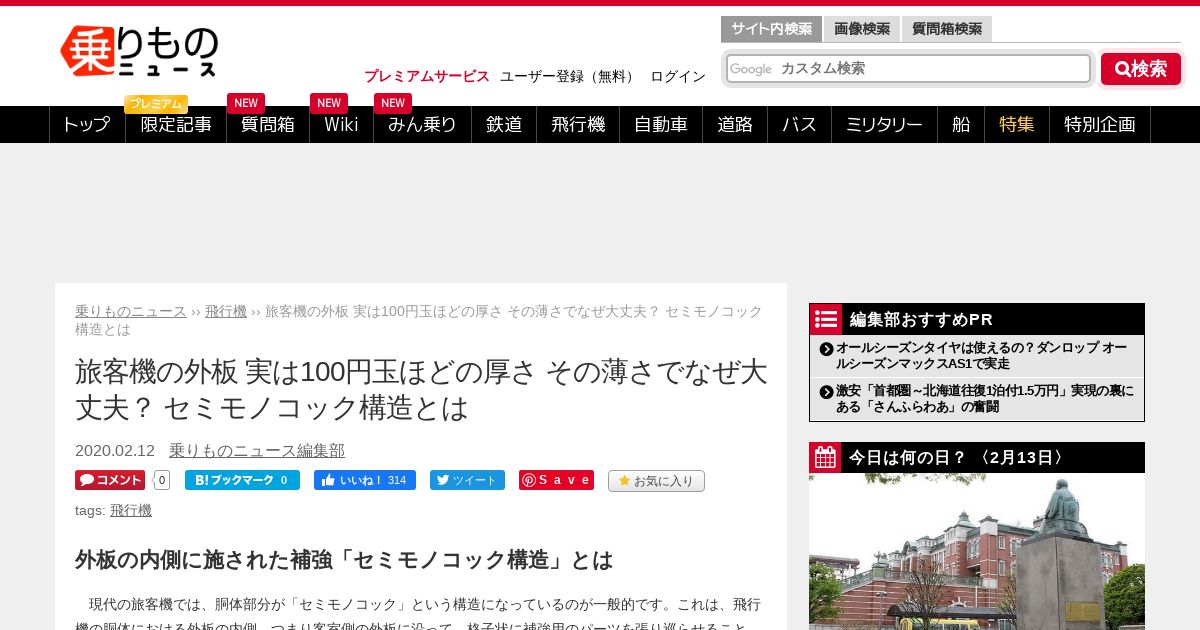Select the サイト内検索 search tab

point(771,29)
